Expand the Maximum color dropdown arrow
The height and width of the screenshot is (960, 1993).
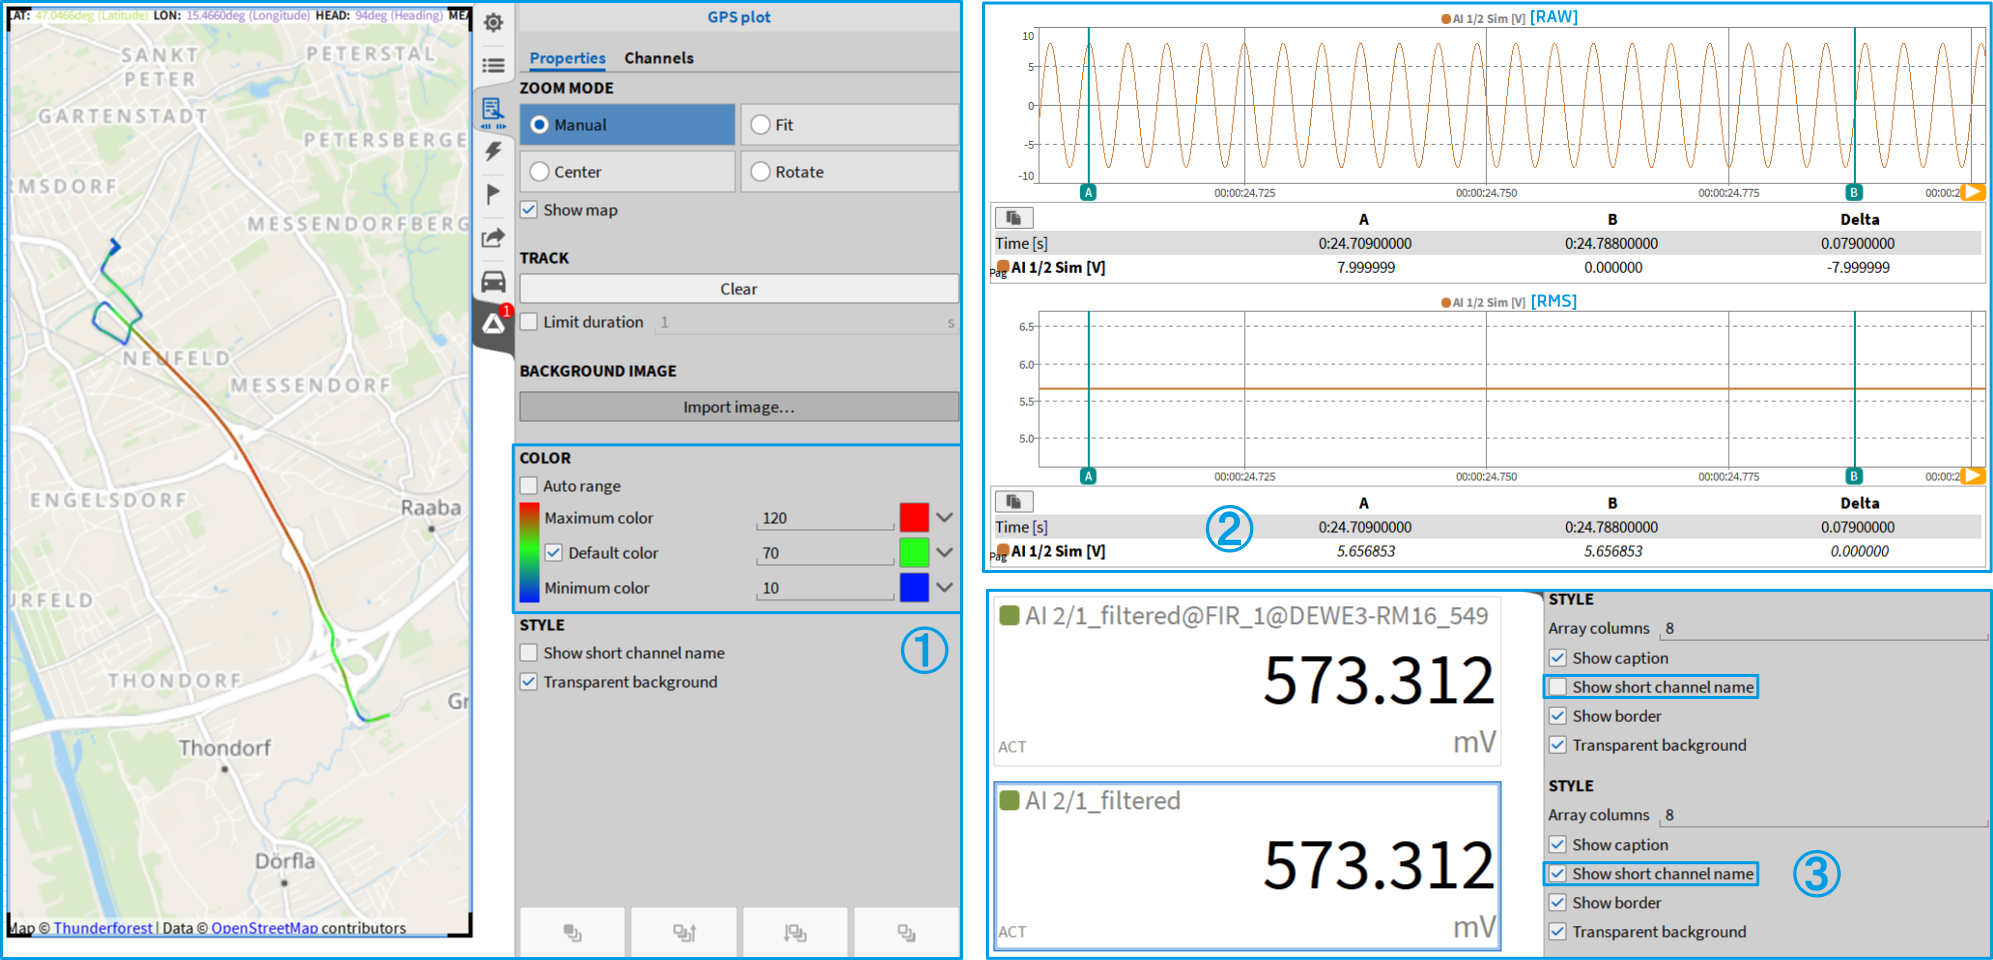click(944, 518)
